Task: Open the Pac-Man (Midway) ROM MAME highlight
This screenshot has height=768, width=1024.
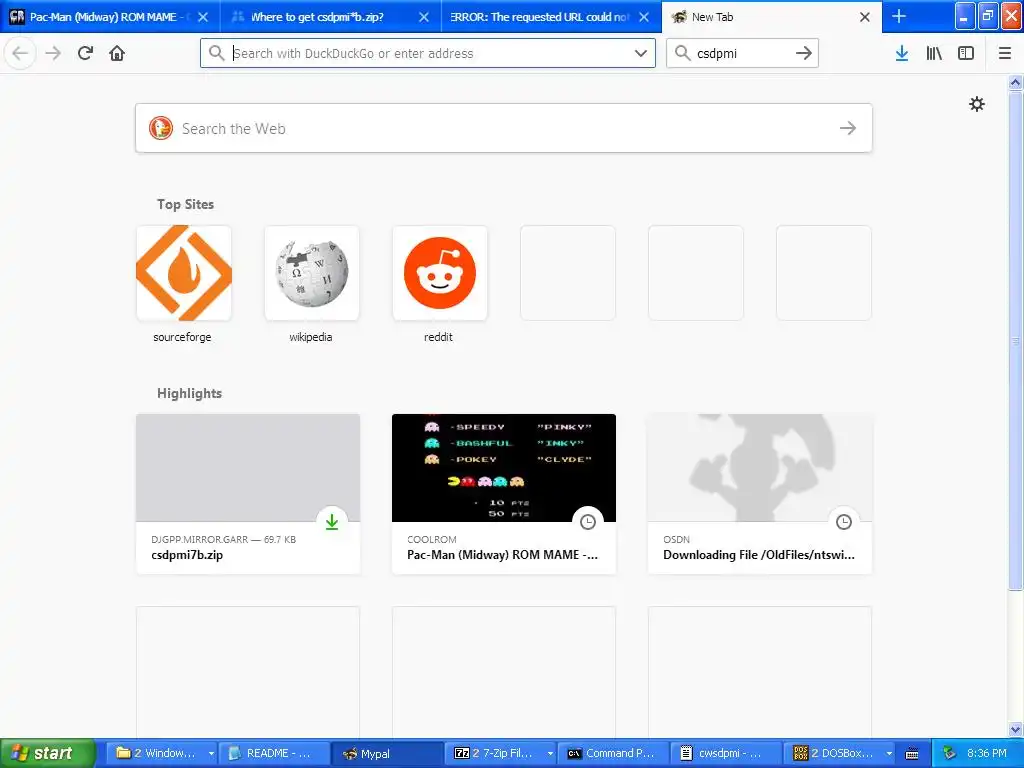Action: coord(504,494)
